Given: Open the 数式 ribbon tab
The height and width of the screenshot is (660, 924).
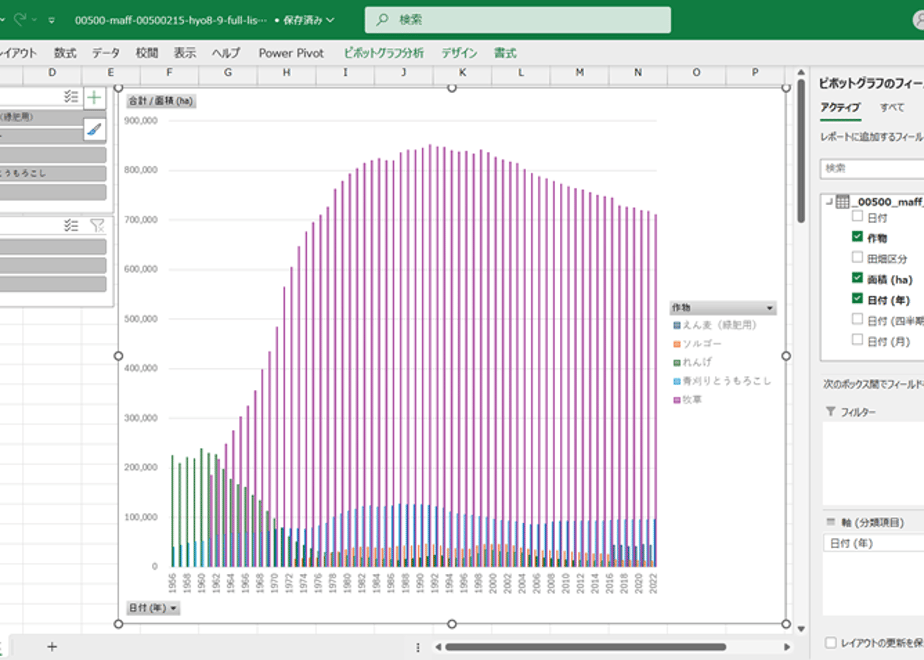Looking at the screenshot, I should (65, 53).
